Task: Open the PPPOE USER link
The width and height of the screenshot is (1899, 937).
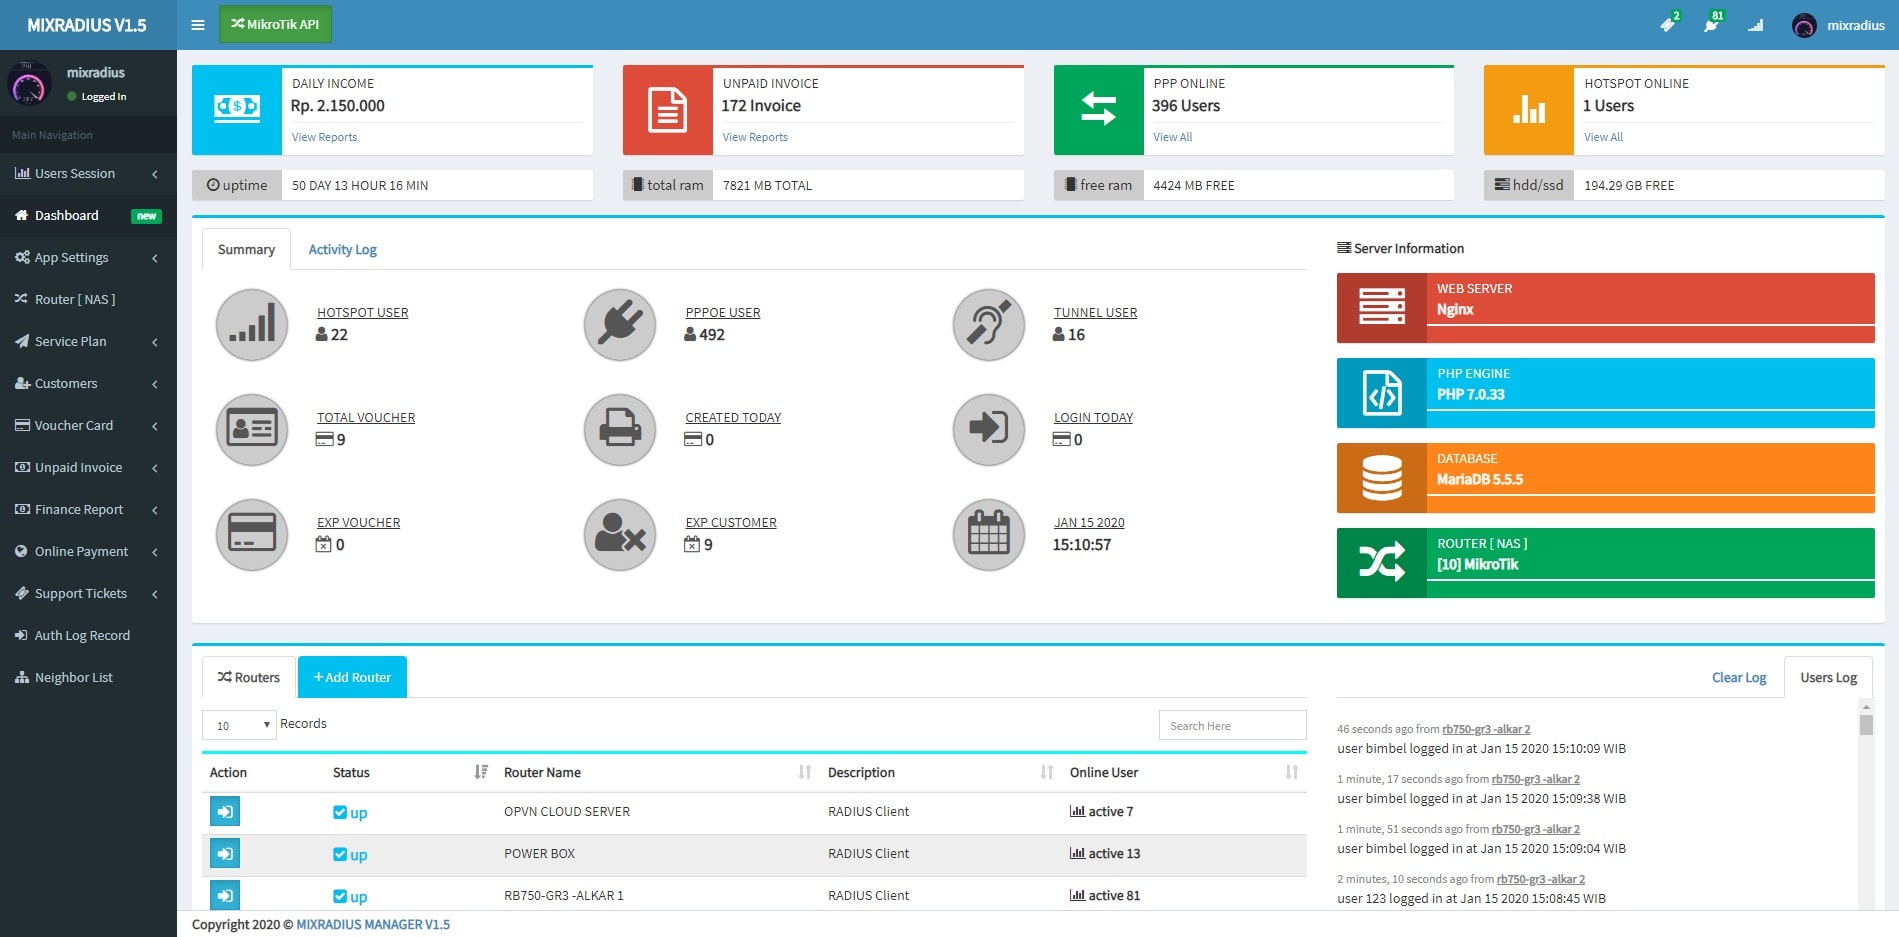Action: (x=722, y=312)
